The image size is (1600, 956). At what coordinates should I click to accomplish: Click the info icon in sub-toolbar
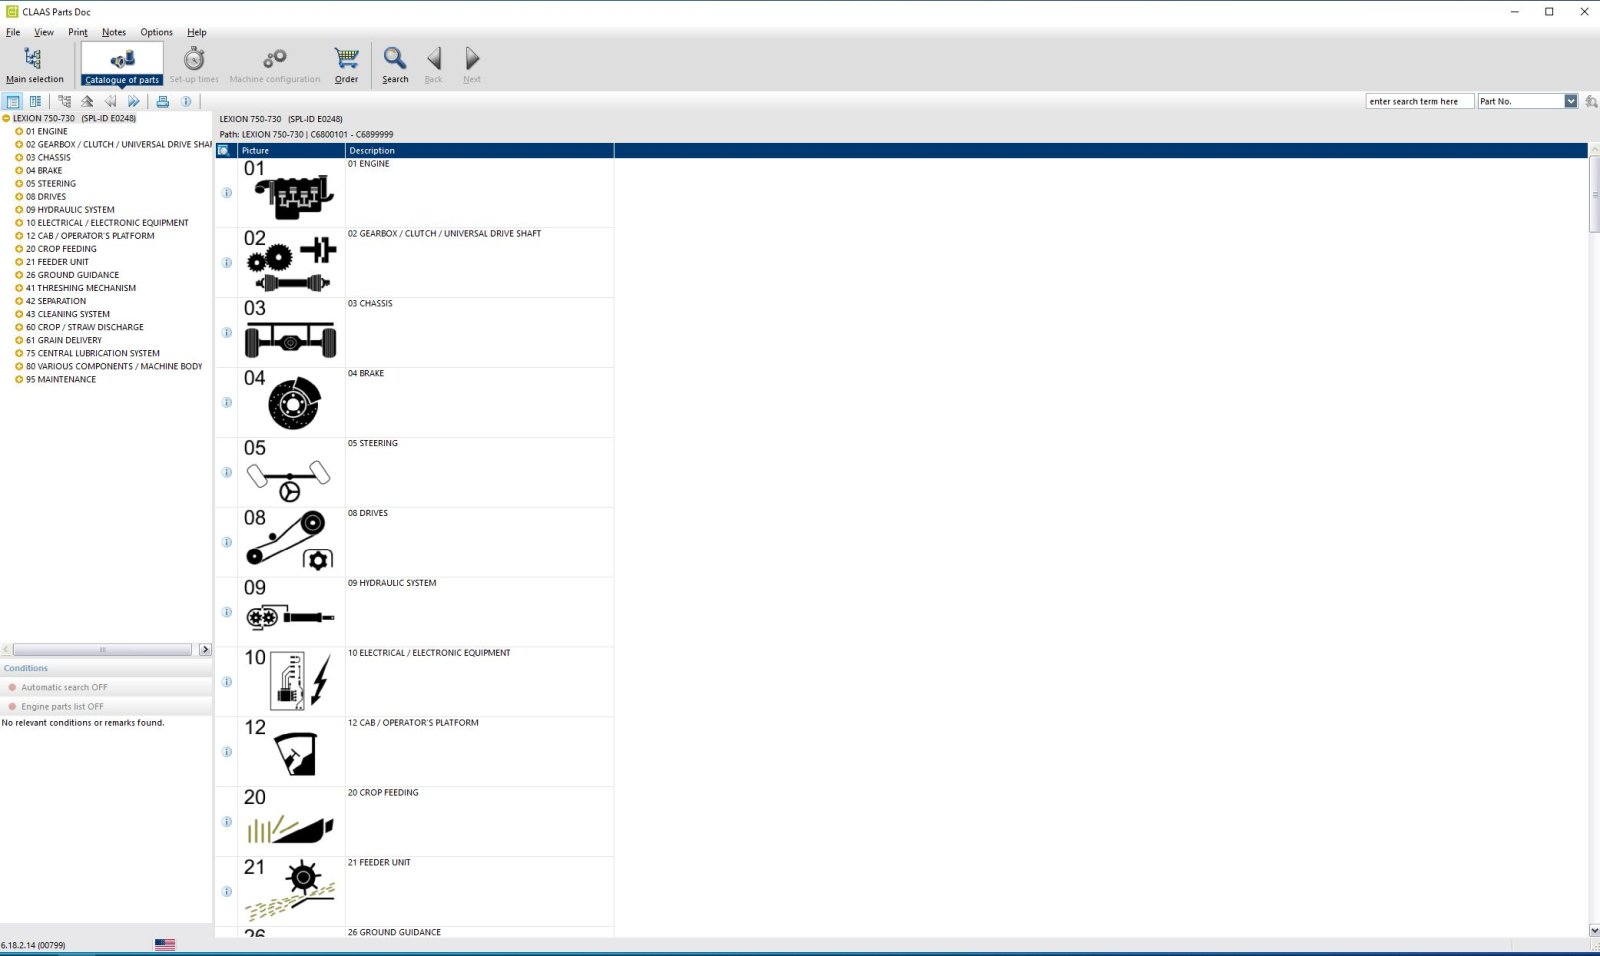(x=186, y=101)
